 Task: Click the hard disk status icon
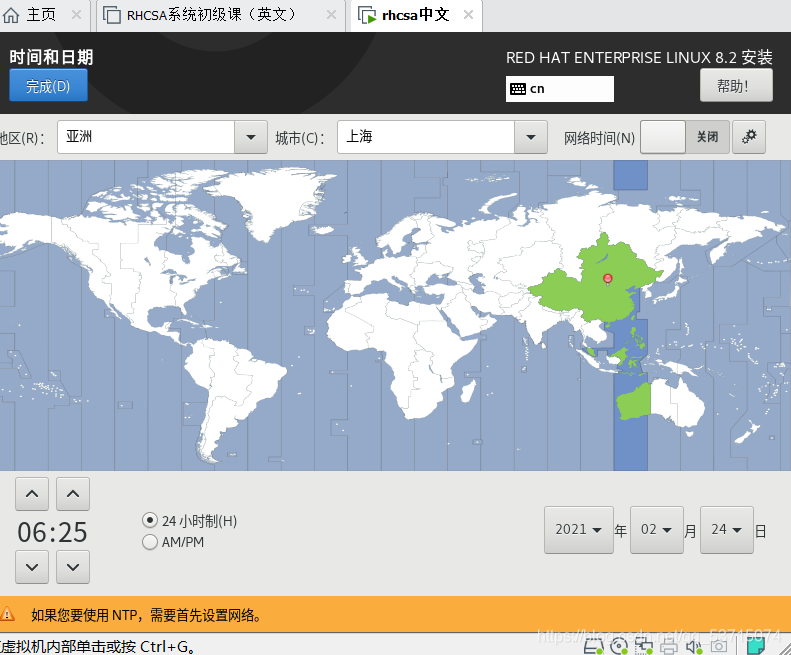[x=593, y=645]
